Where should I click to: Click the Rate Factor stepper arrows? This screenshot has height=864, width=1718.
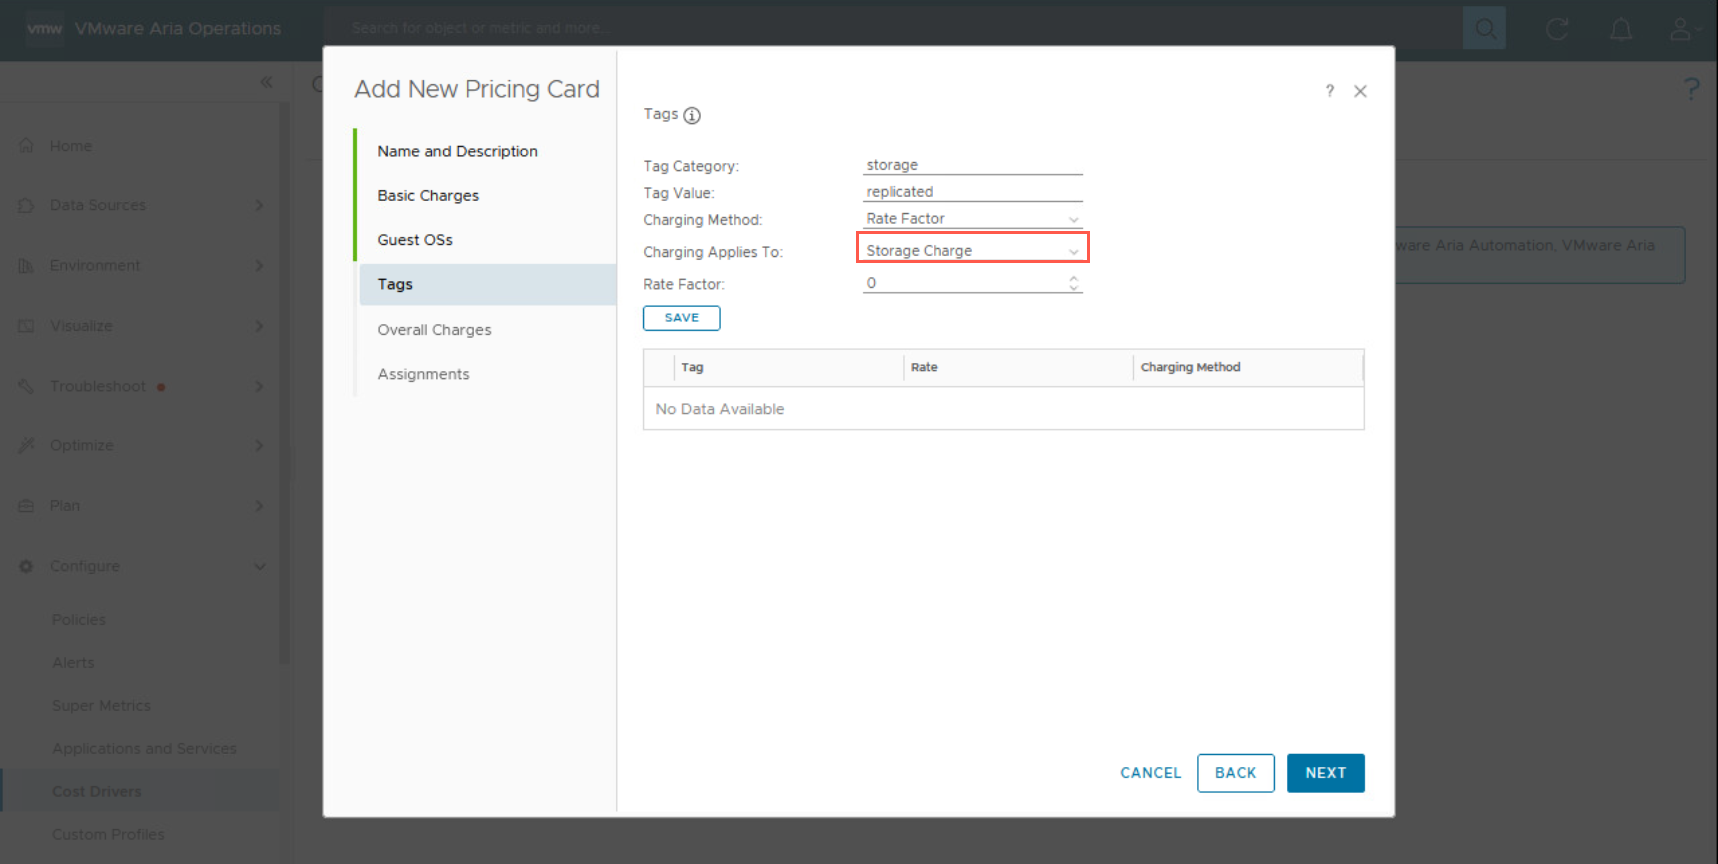(1073, 283)
